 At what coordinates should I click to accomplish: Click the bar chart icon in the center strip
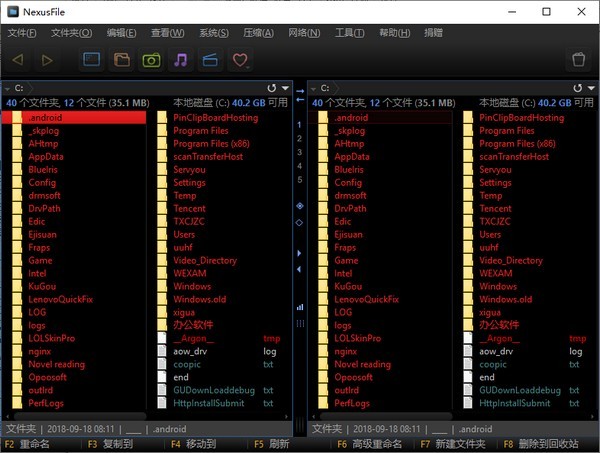300,307
